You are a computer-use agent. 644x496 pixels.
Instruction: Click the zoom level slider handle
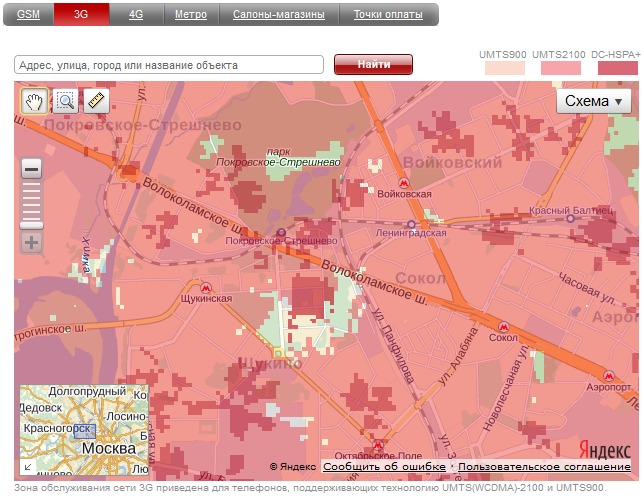[32, 226]
